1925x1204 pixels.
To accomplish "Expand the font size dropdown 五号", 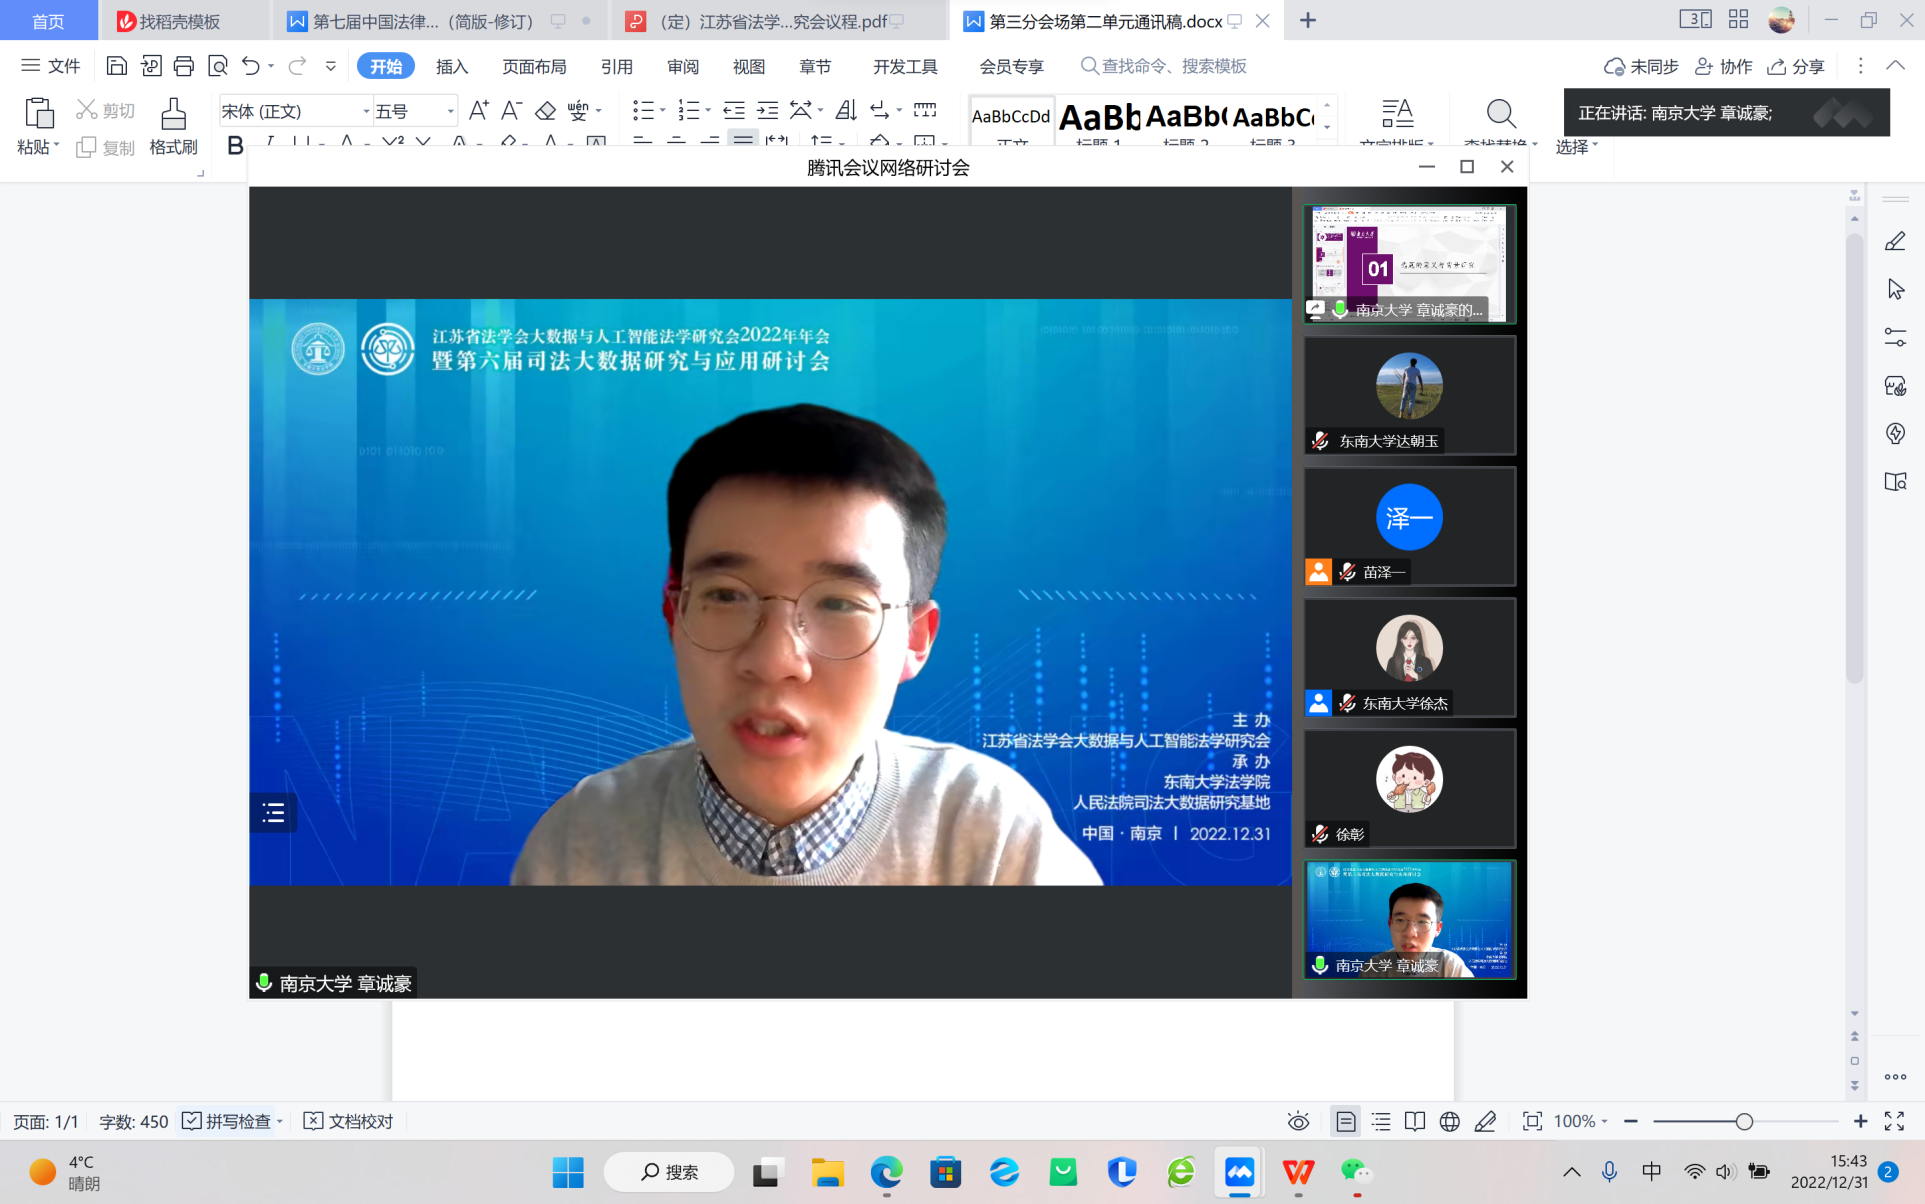I will [x=451, y=111].
